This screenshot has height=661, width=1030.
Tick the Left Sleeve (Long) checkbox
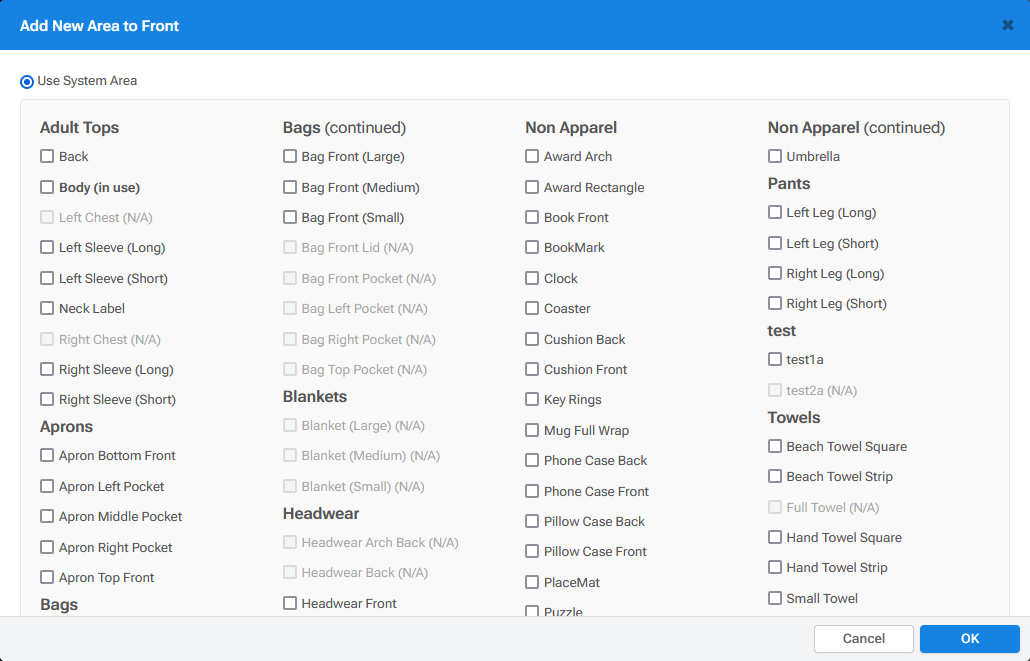47,247
